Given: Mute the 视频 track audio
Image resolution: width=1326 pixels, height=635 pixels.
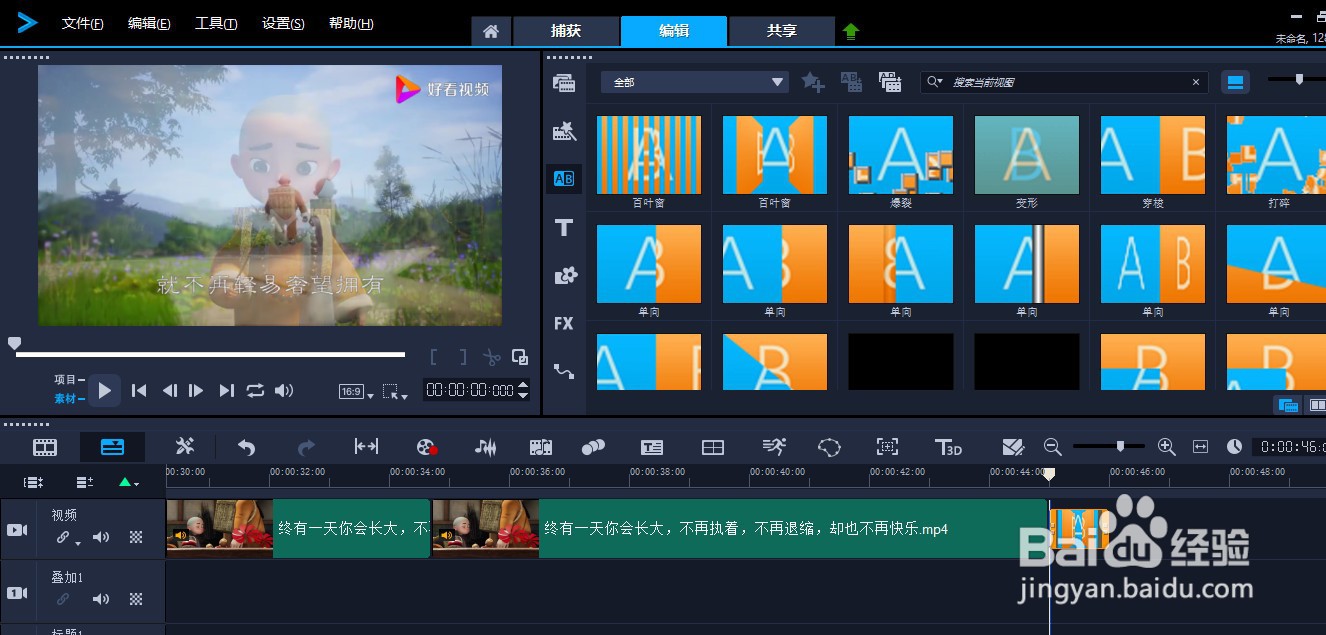Looking at the screenshot, I should coord(101,537).
